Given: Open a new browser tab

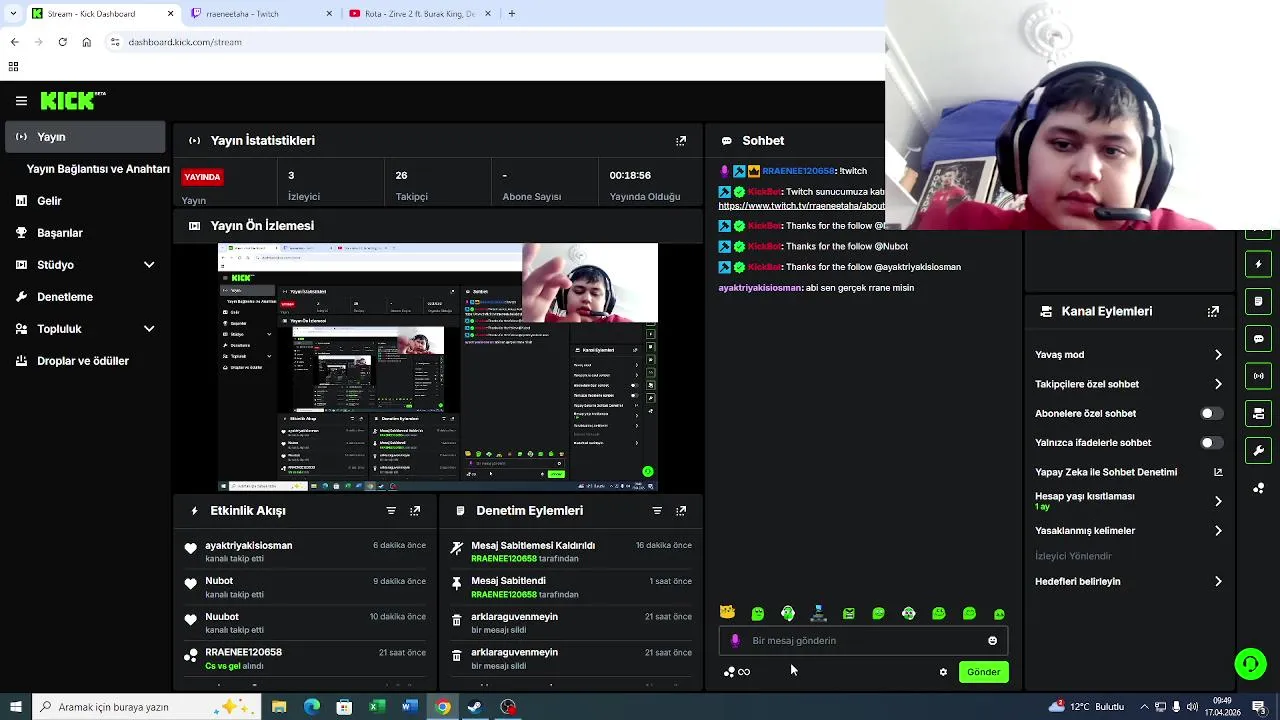Looking at the screenshot, I should point(511,14).
